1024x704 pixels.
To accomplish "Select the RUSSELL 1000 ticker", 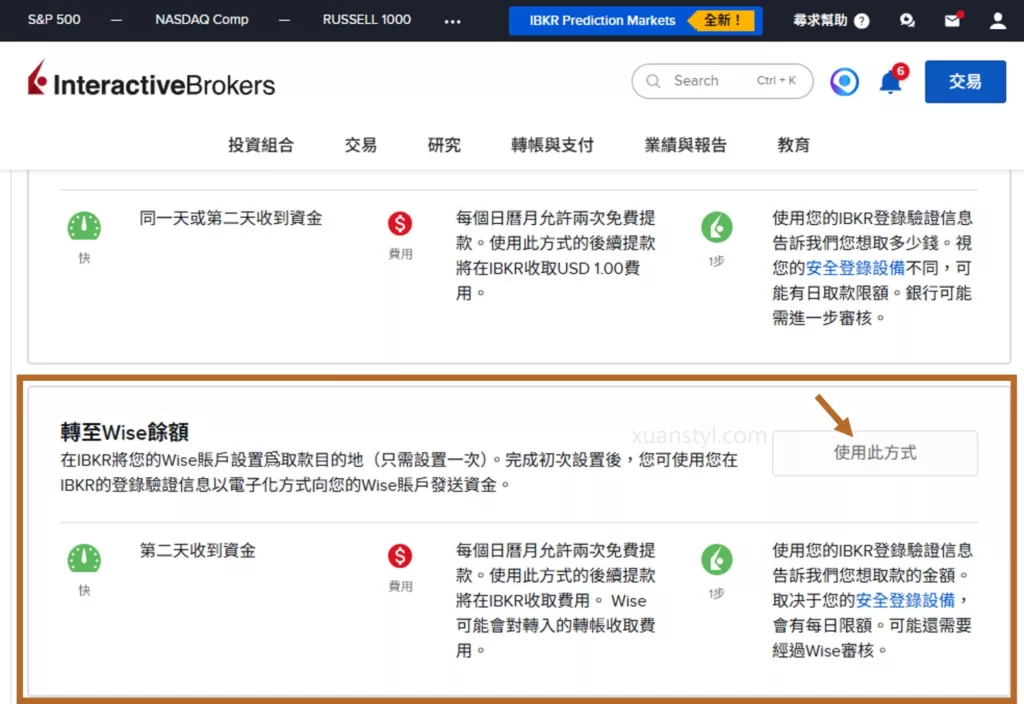I will point(366,20).
